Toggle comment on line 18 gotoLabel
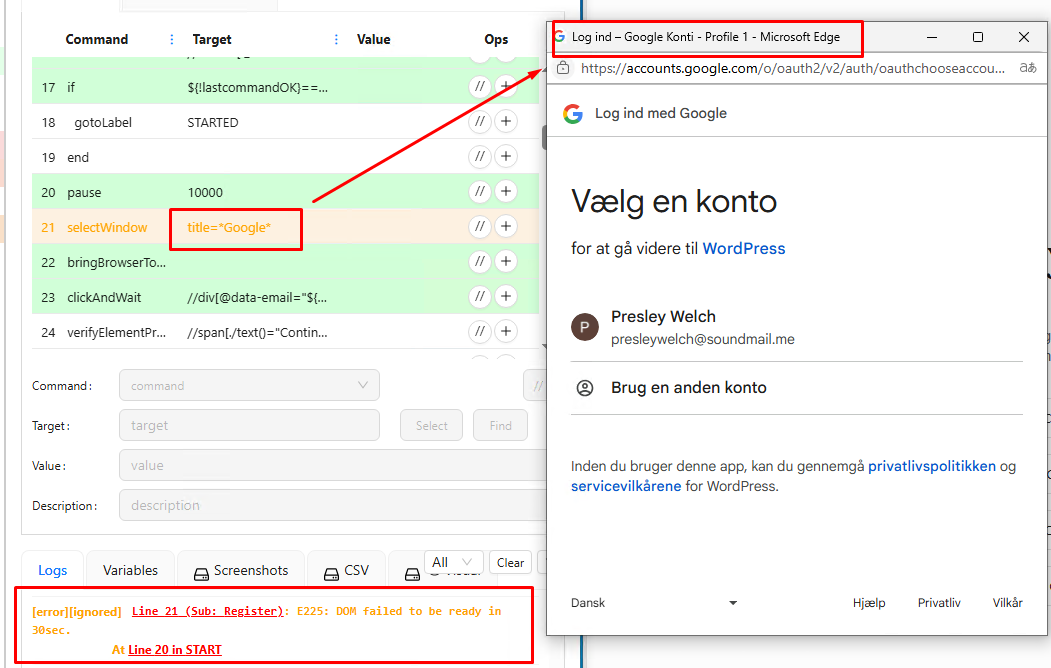1051x668 pixels. point(480,122)
